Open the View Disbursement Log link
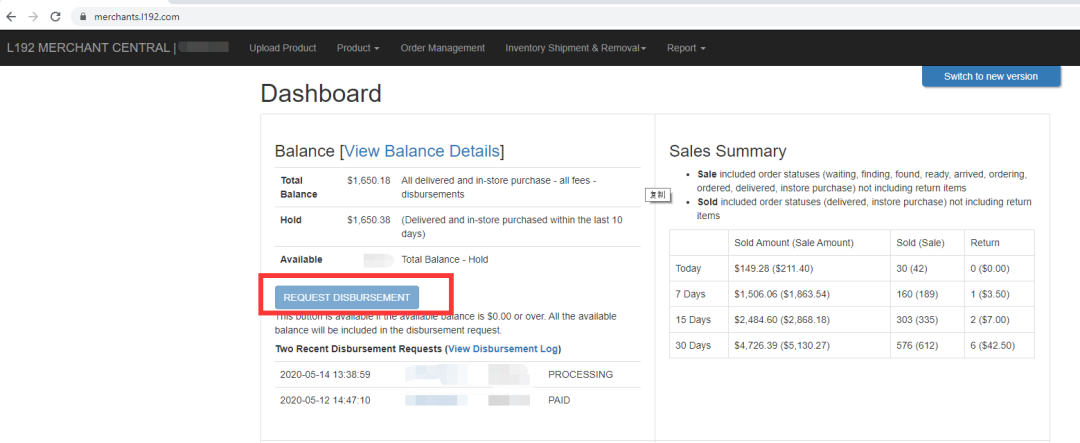 point(503,349)
